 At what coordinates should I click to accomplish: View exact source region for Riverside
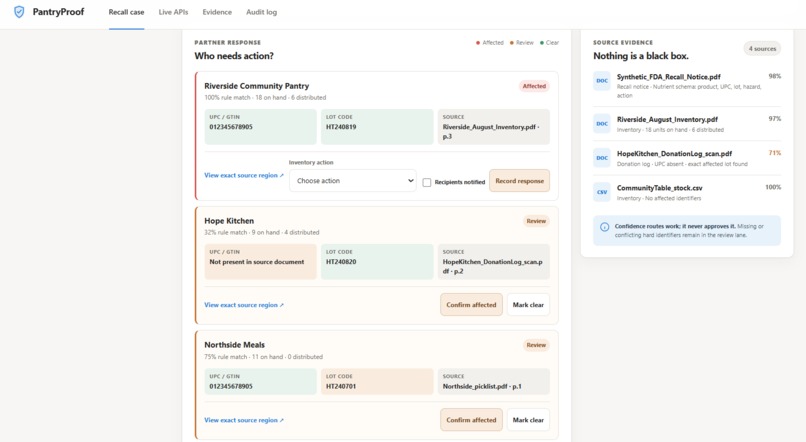pos(244,175)
